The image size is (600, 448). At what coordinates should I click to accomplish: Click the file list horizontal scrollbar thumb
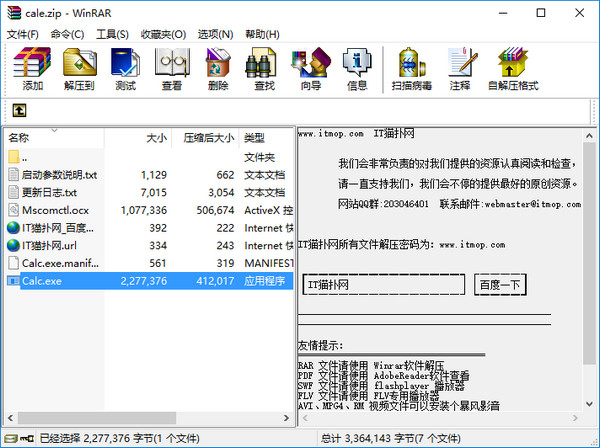click(97, 418)
